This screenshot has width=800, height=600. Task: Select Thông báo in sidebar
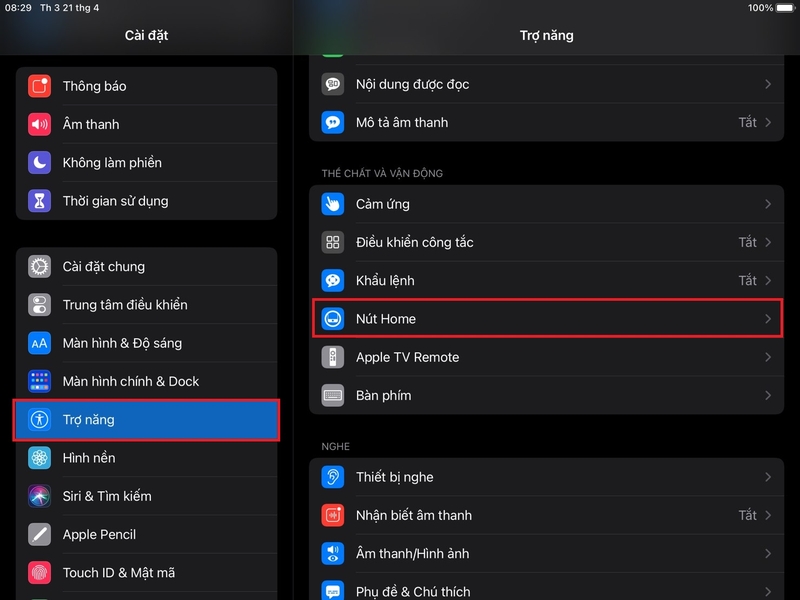[x=146, y=86]
